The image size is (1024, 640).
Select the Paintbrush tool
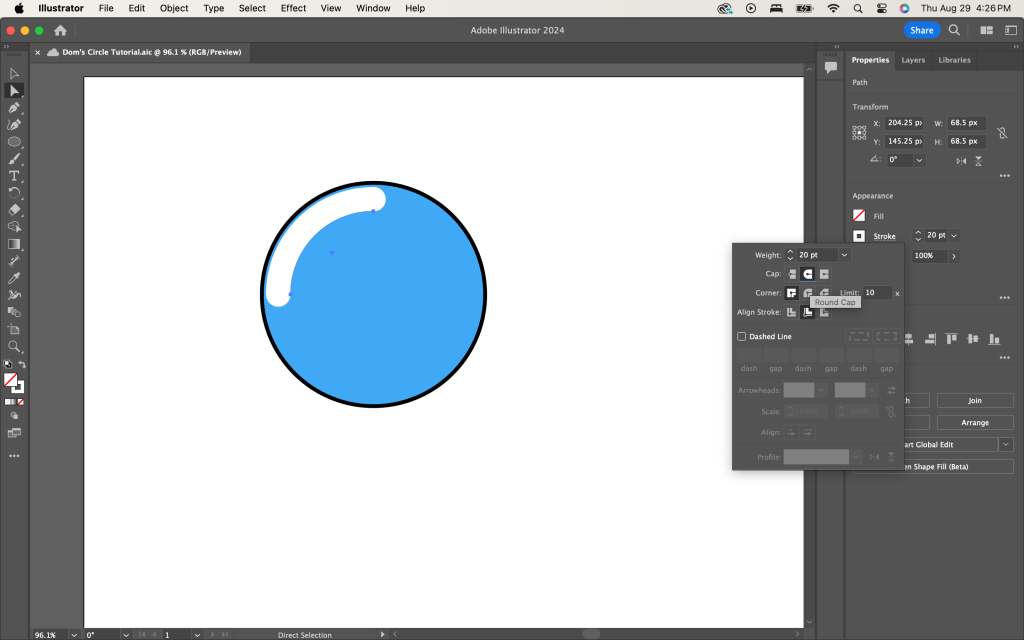click(14, 159)
